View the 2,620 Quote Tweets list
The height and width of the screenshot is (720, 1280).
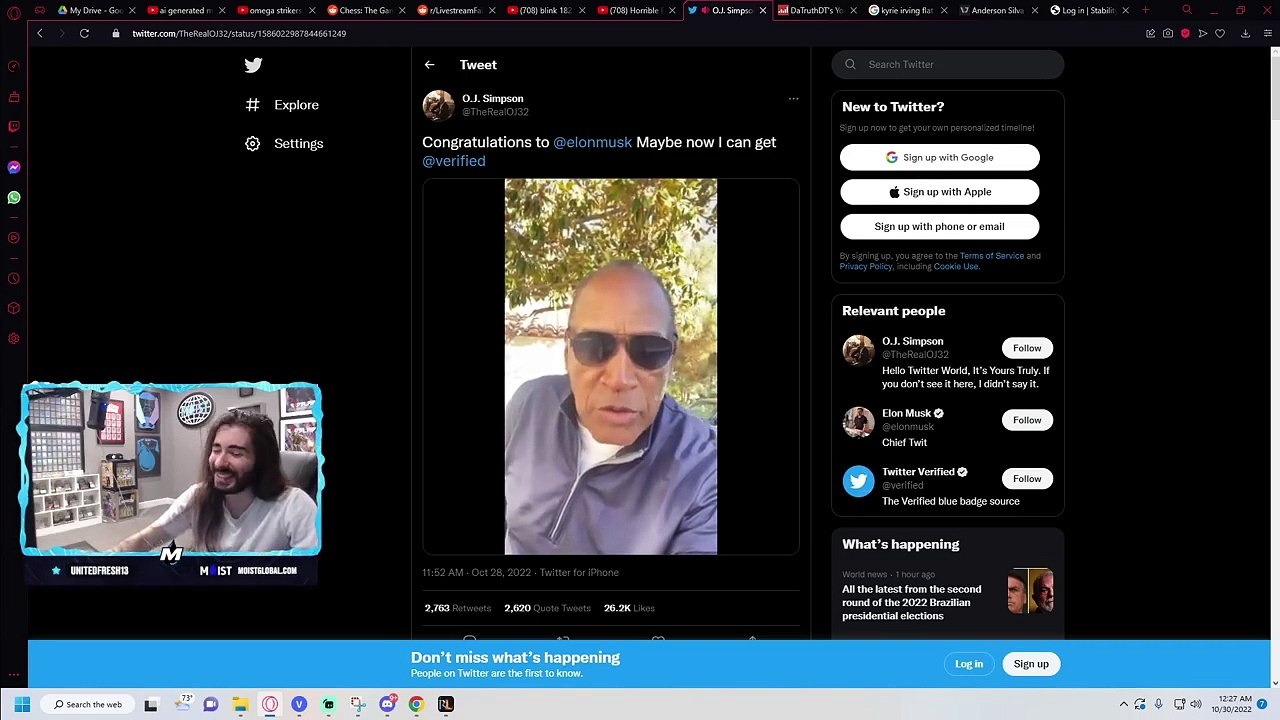pos(547,608)
